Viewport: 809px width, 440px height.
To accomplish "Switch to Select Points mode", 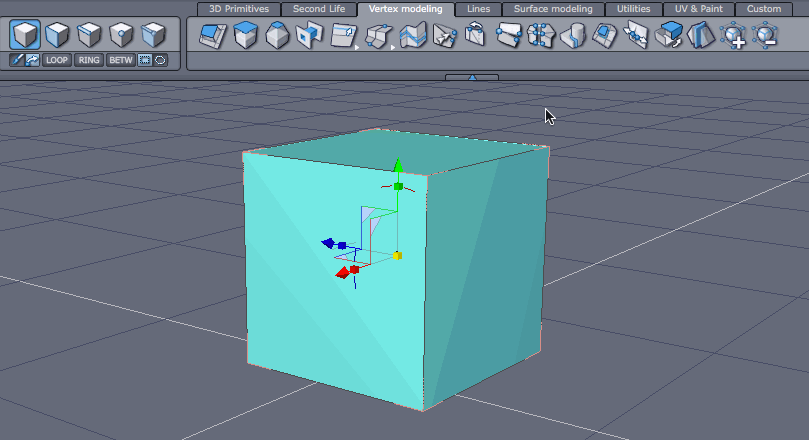I will [x=121, y=35].
